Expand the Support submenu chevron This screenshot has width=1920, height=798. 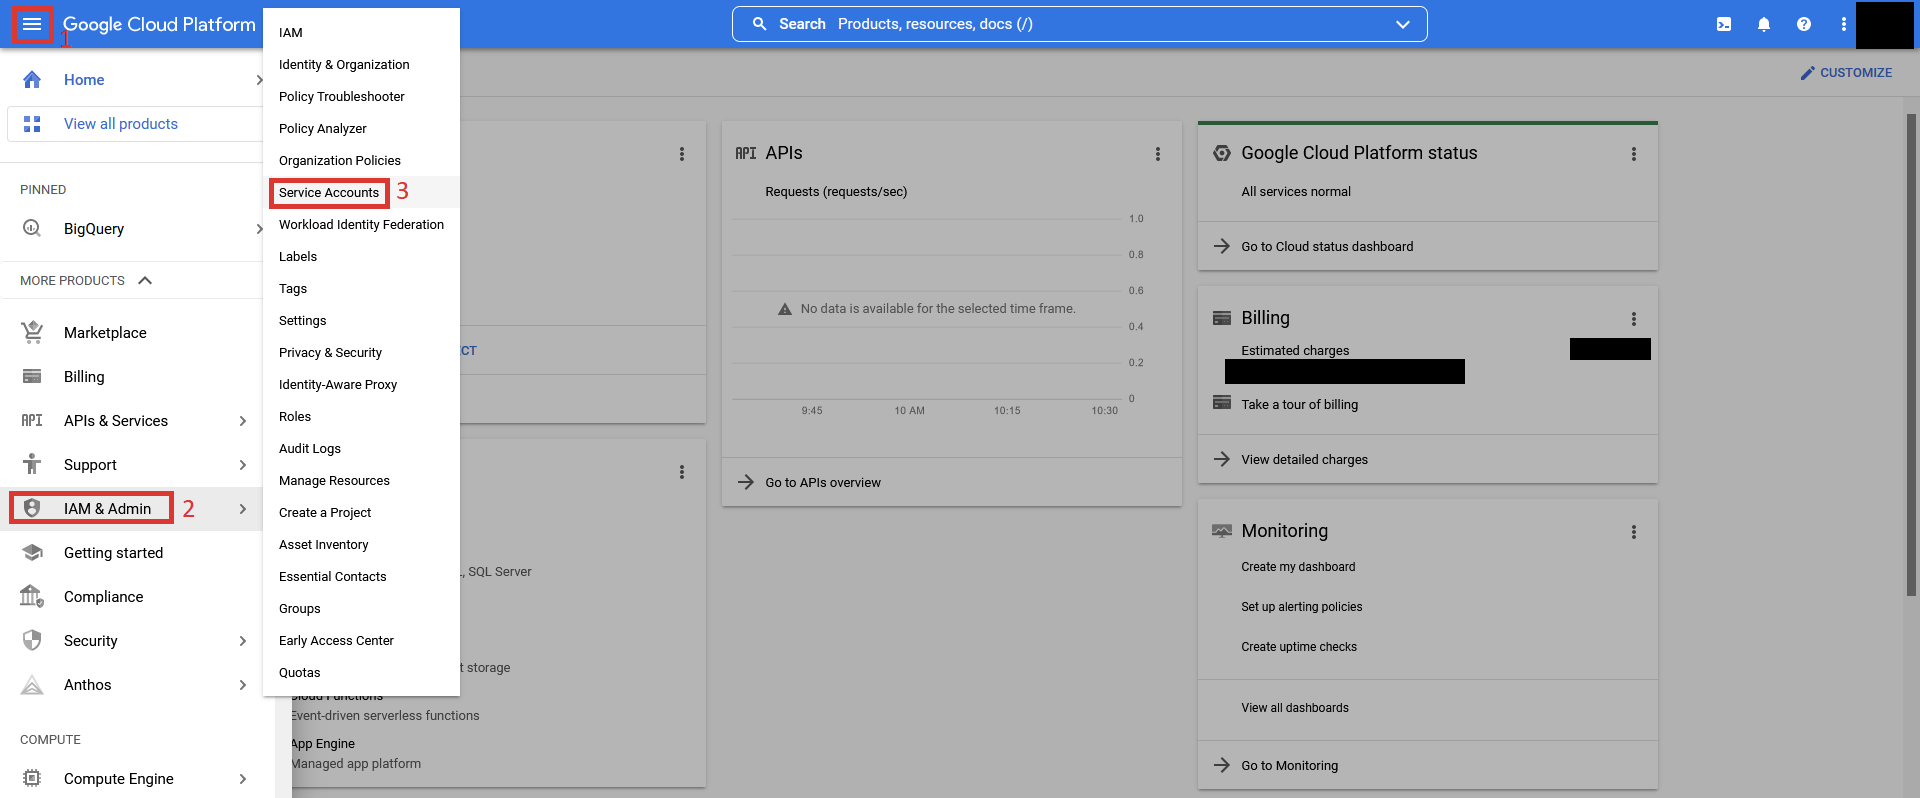[243, 465]
